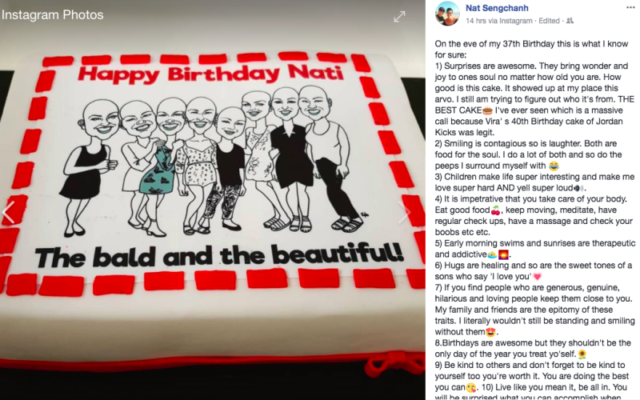Click the 14 hrs timestamp link

[x=476, y=21]
